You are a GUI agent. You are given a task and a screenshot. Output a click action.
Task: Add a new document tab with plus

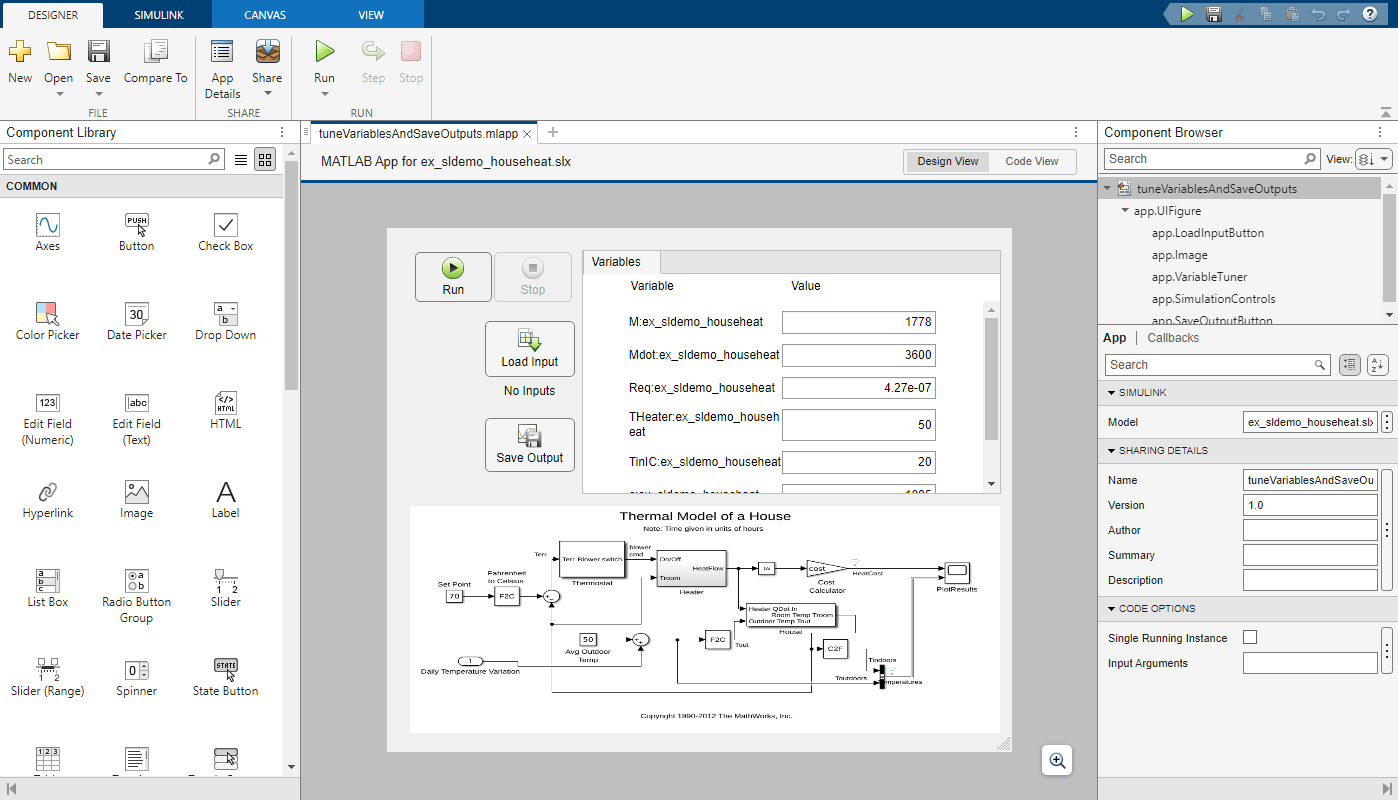(553, 133)
